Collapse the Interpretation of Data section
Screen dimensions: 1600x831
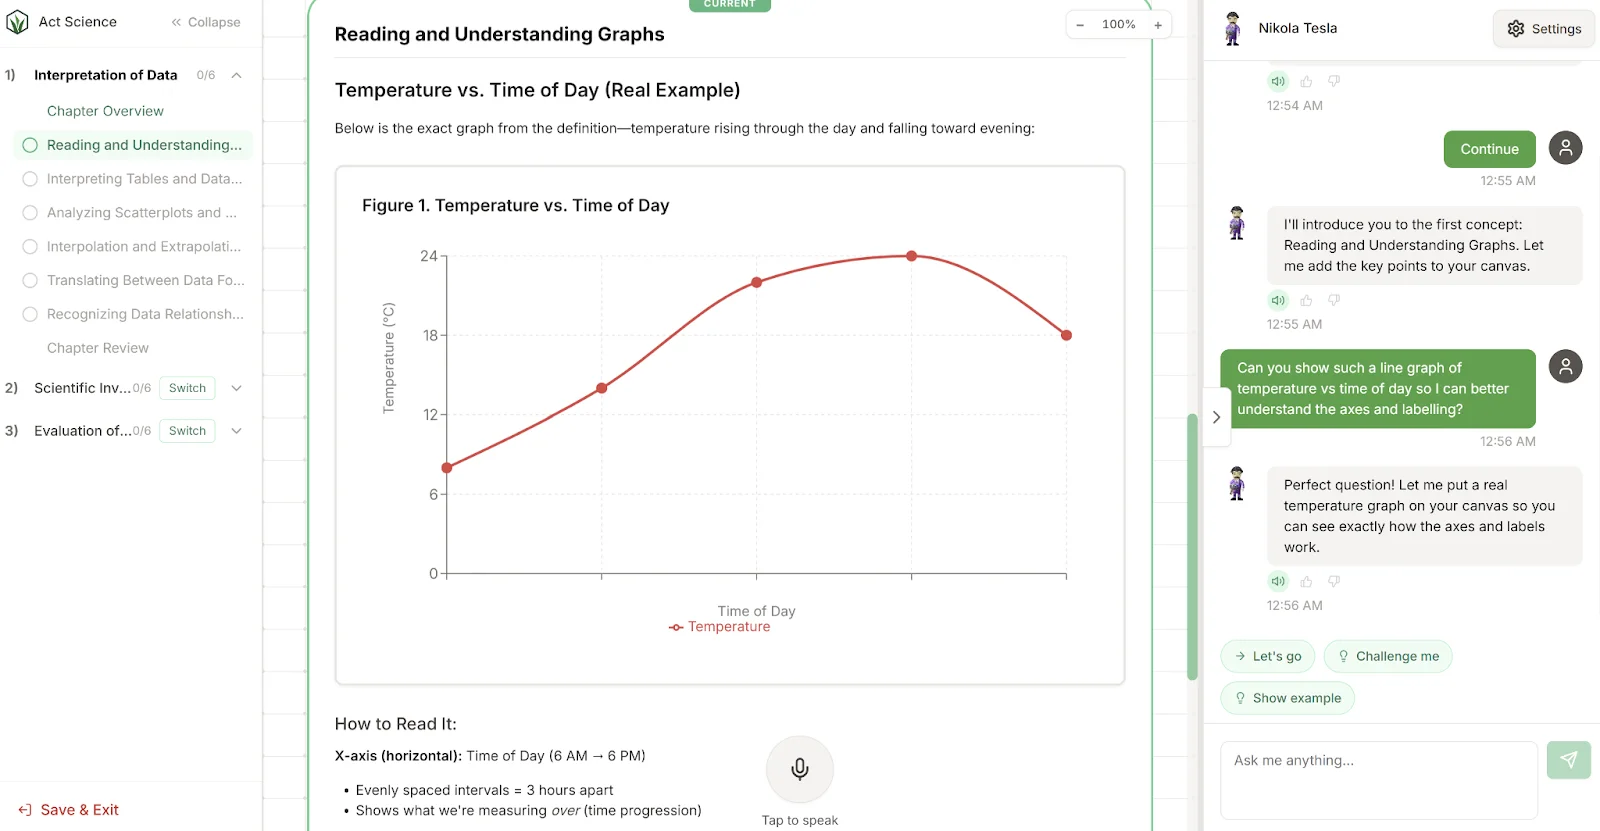[x=236, y=74]
